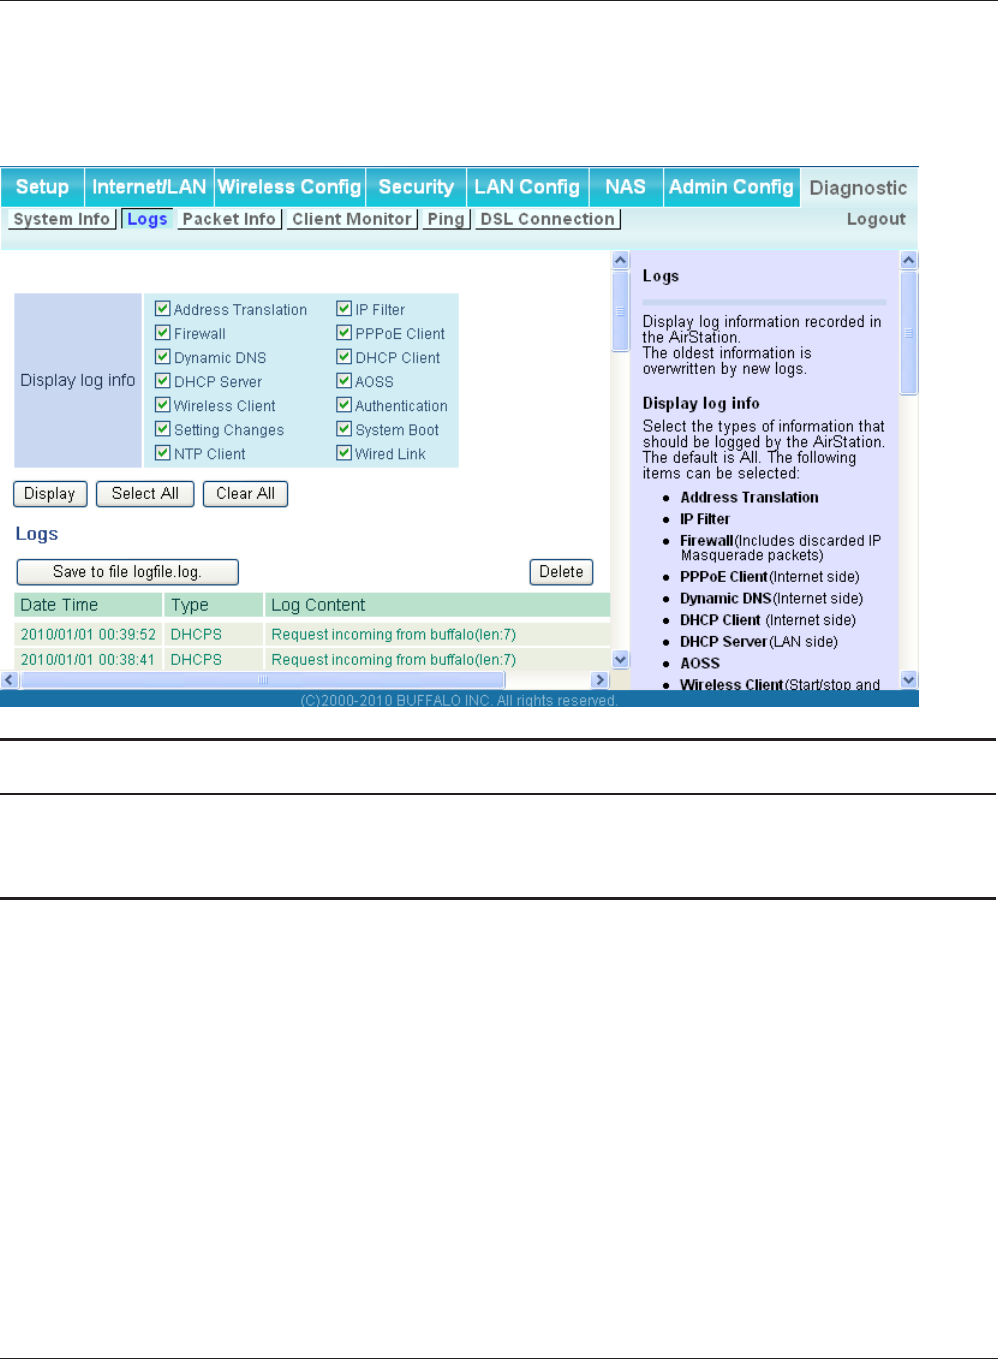Image resolution: width=998 pixels, height=1359 pixels.
Task: Click Save to file logfile.log button
Action: click(127, 572)
